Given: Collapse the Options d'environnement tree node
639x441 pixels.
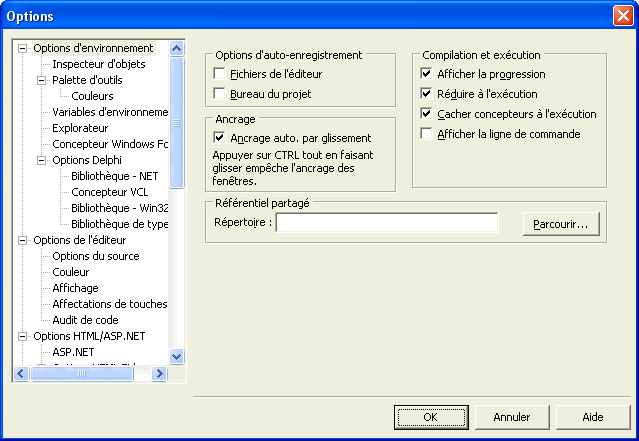Looking at the screenshot, I should click(x=22, y=48).
